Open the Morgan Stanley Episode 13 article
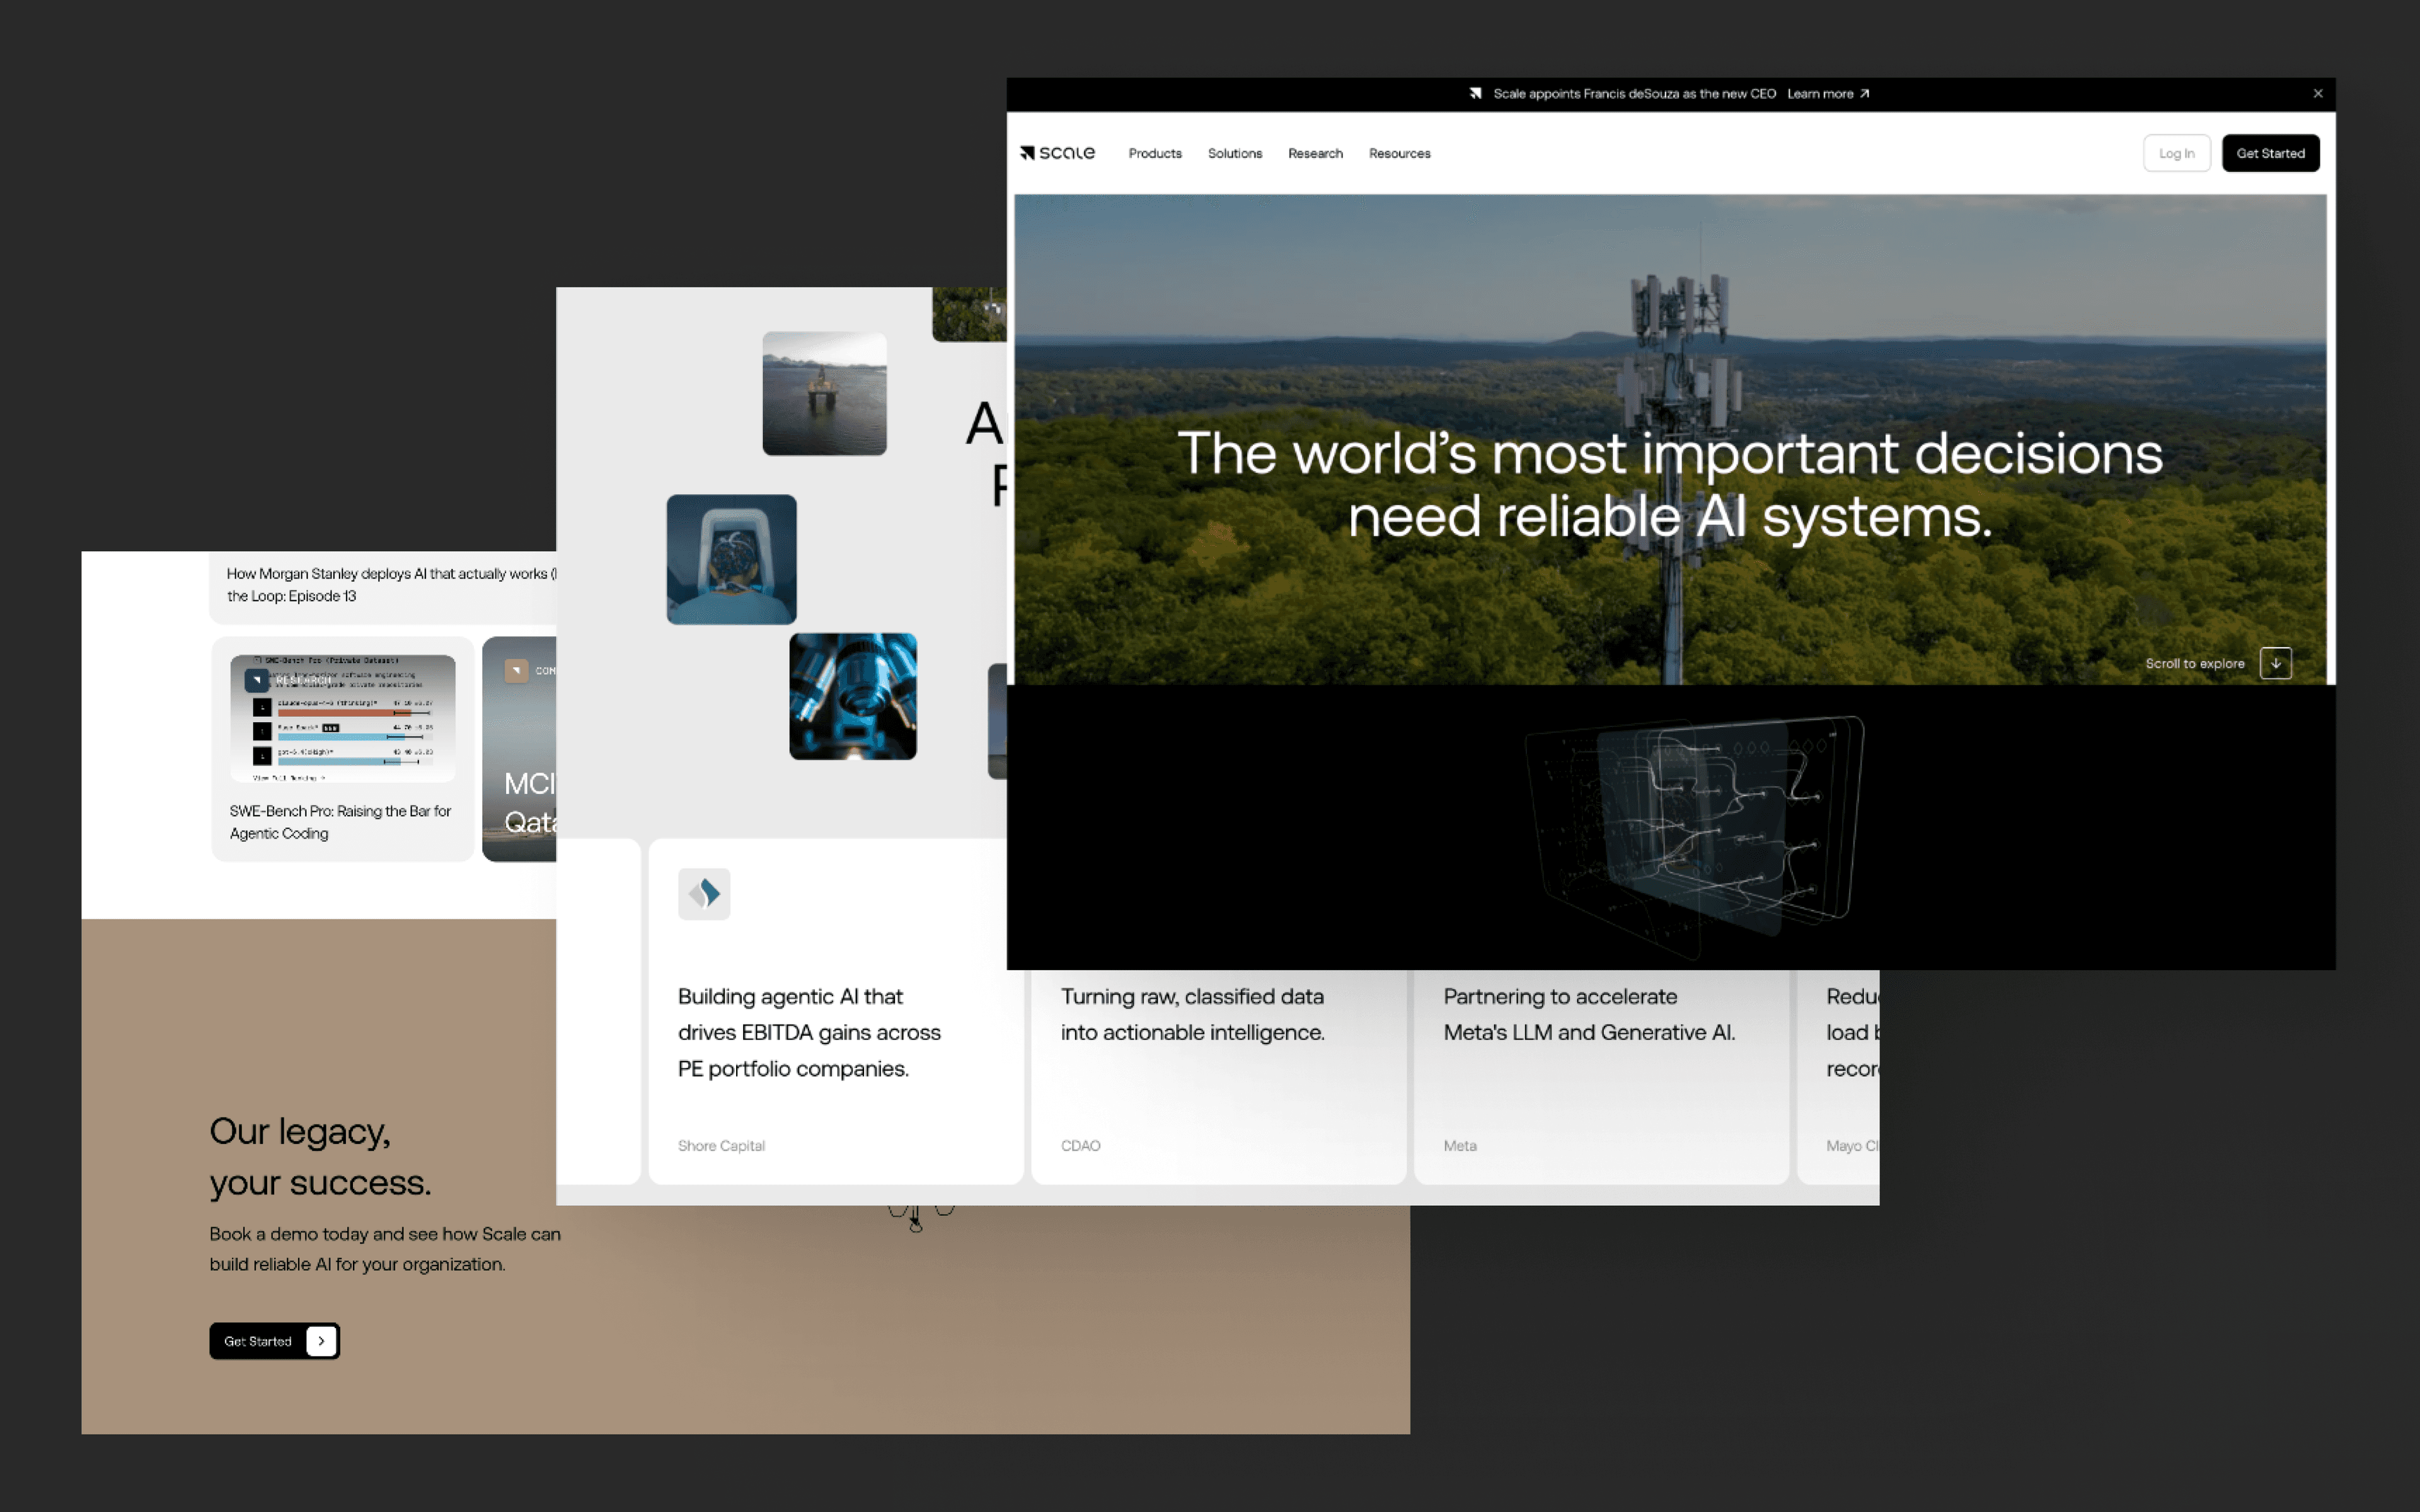 383,587
